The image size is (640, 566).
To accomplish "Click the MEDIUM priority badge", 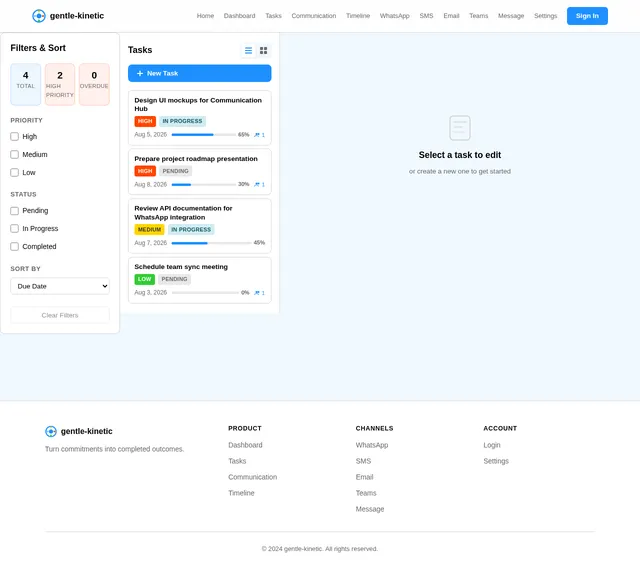I will (x=149, y=230).
